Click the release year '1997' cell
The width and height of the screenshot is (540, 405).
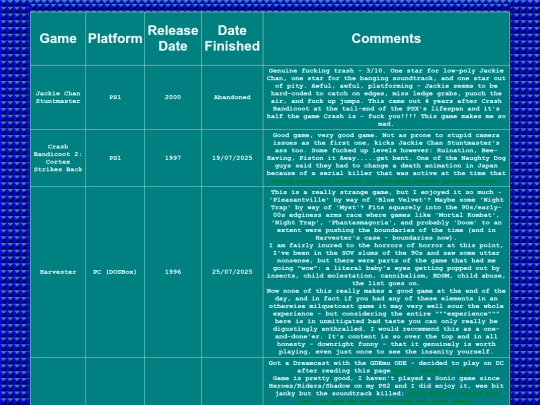point(173,158)
